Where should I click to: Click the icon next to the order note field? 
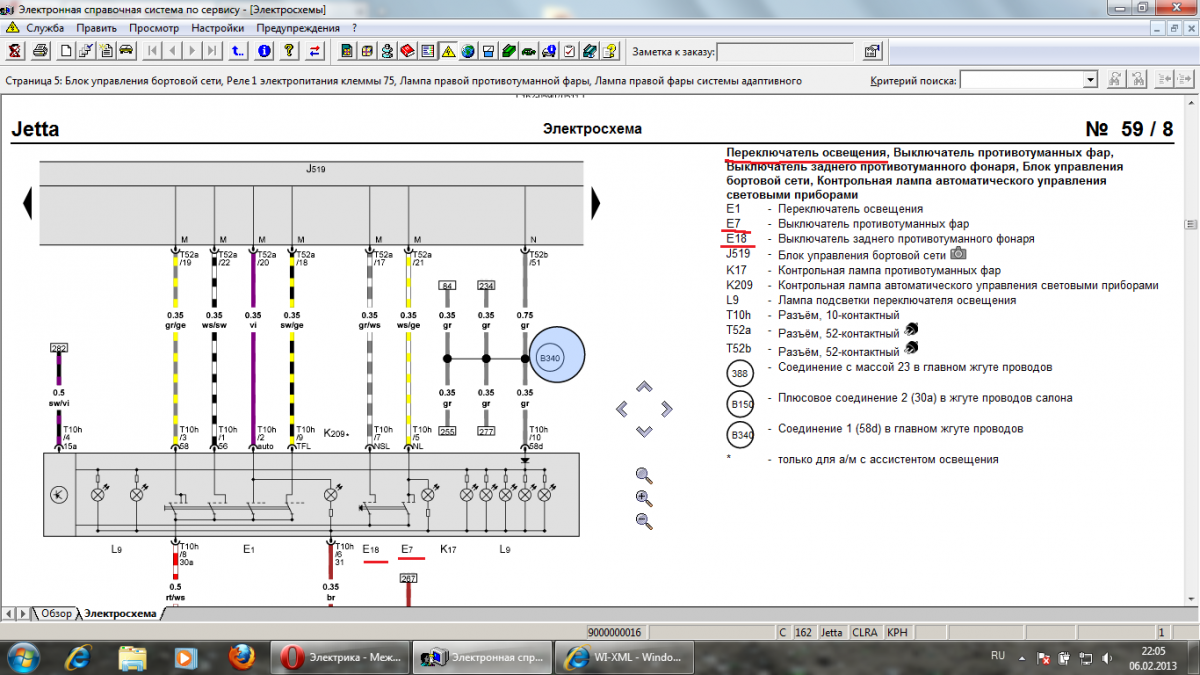872,51
